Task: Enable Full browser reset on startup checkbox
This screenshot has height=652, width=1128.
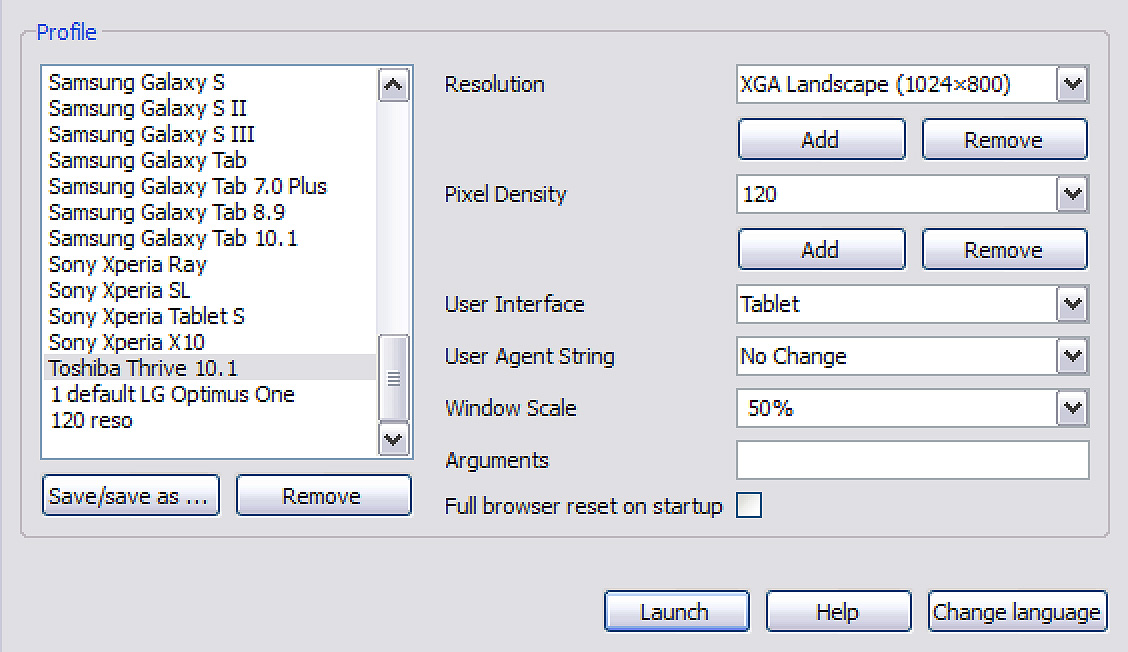Action: point(749,505)
